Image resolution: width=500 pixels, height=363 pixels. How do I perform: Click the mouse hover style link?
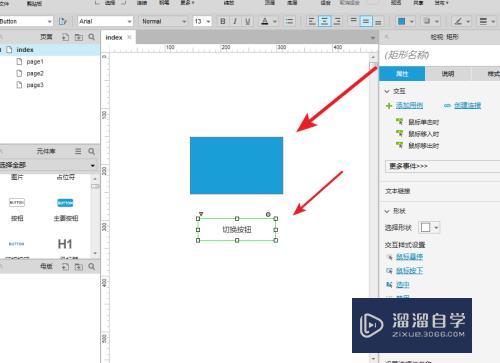pos(409,257)
